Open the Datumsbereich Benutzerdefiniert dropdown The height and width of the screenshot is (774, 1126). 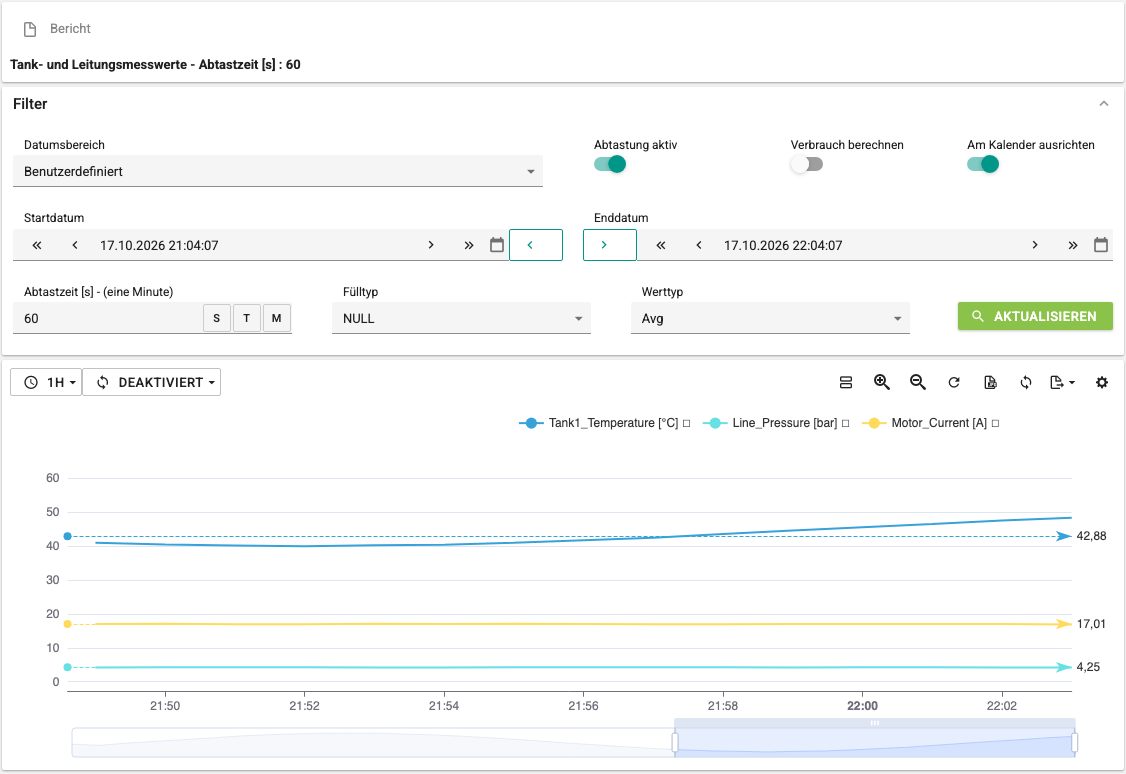[x=278, y=172]
